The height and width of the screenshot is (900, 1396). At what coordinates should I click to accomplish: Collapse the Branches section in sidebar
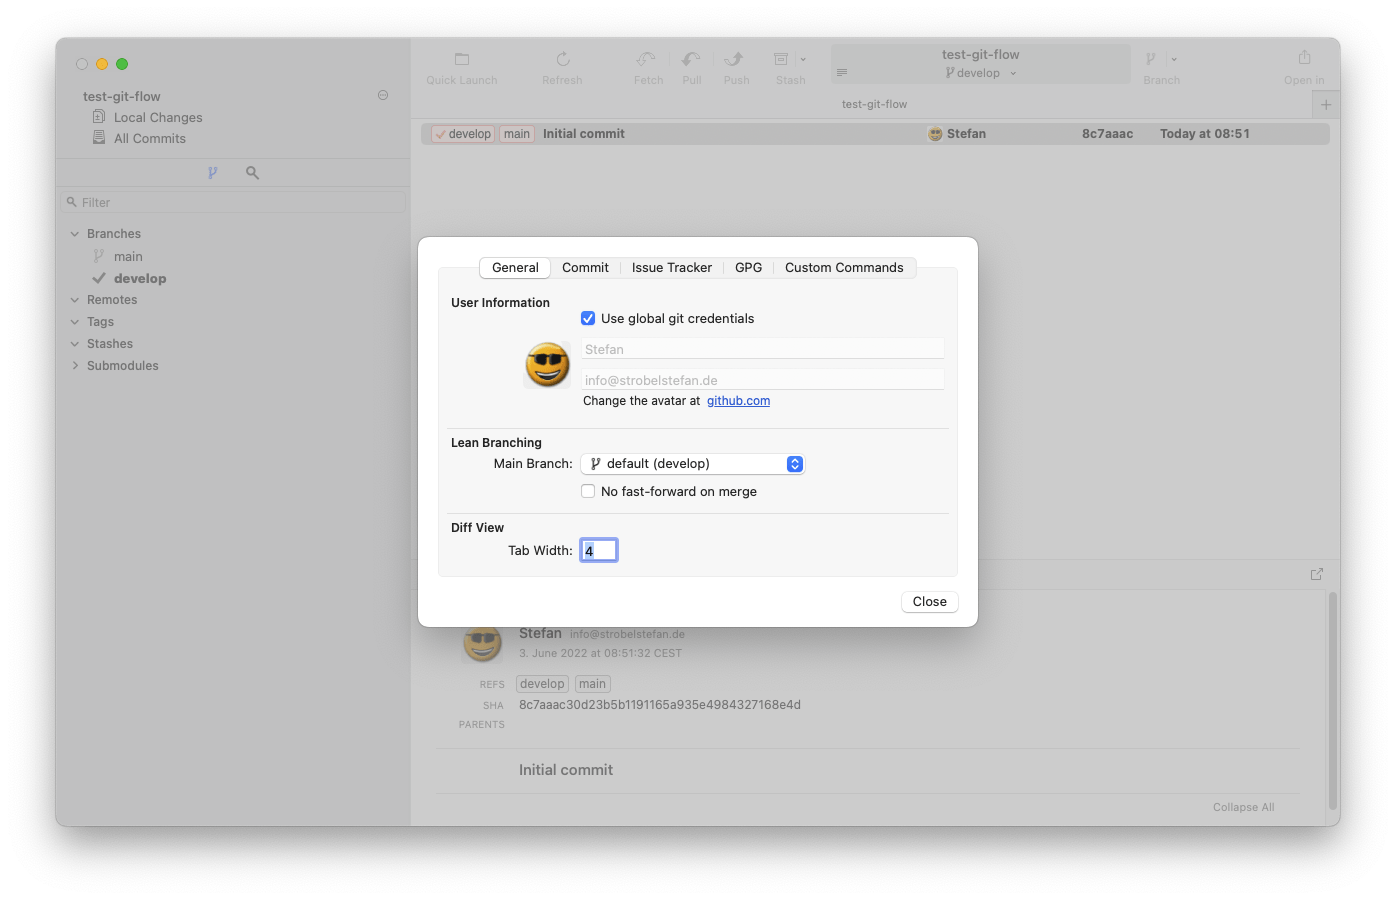(x=74, y=233)
